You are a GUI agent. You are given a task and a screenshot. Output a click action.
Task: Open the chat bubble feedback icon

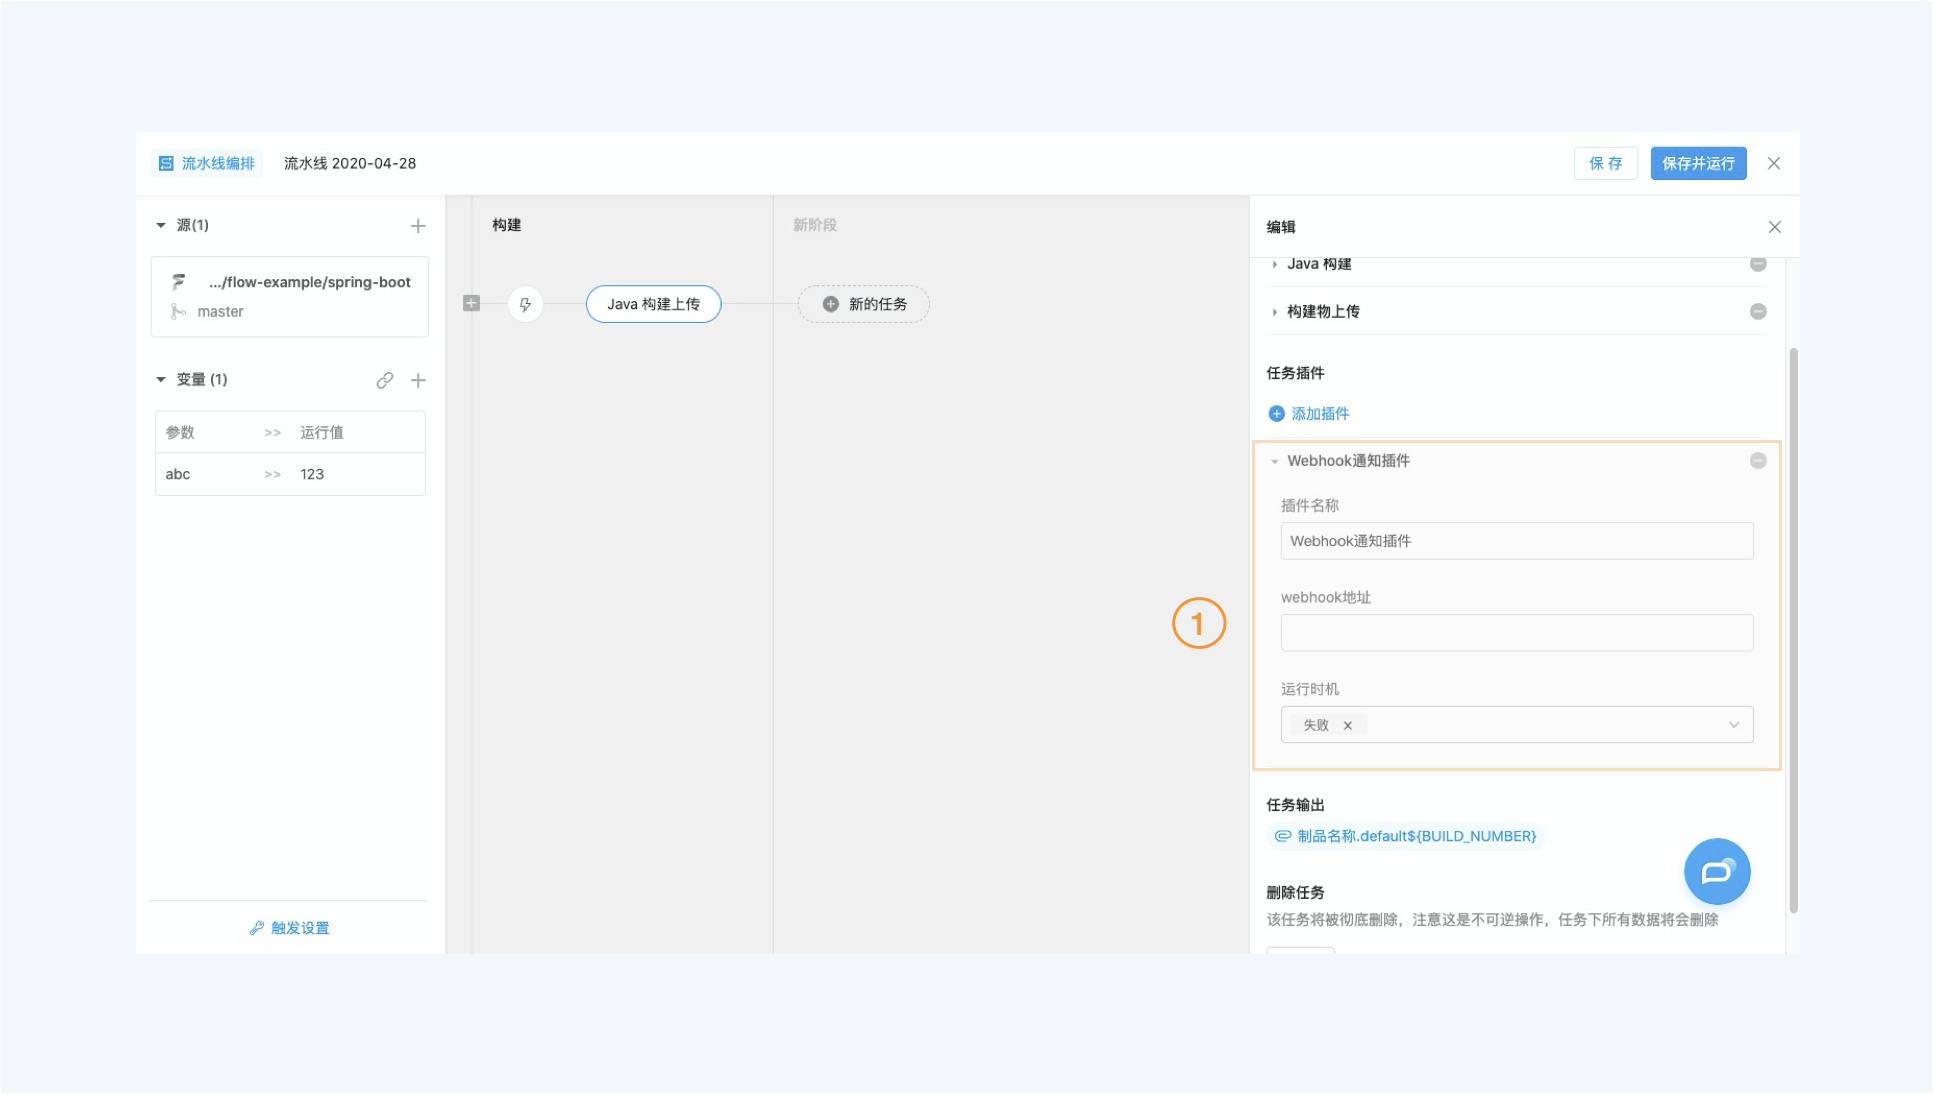click(x=1717, y=871)
